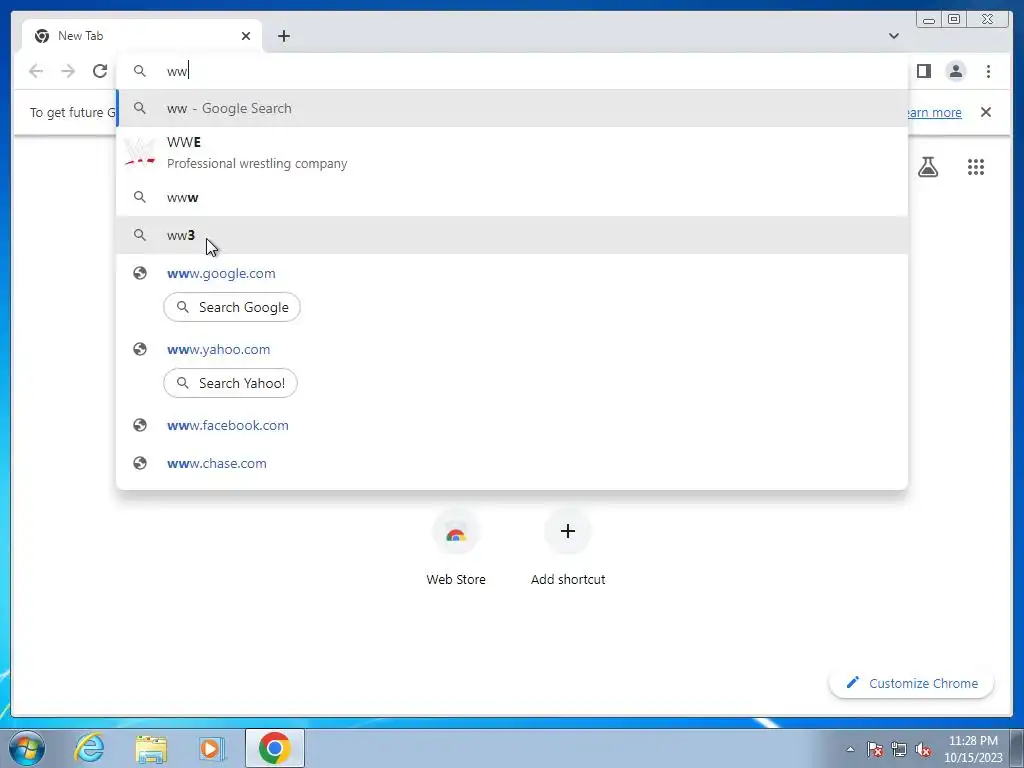Screen dimensions: 1024x768
Task: Open the Google apps grid icon
Action: pos(976,167)
